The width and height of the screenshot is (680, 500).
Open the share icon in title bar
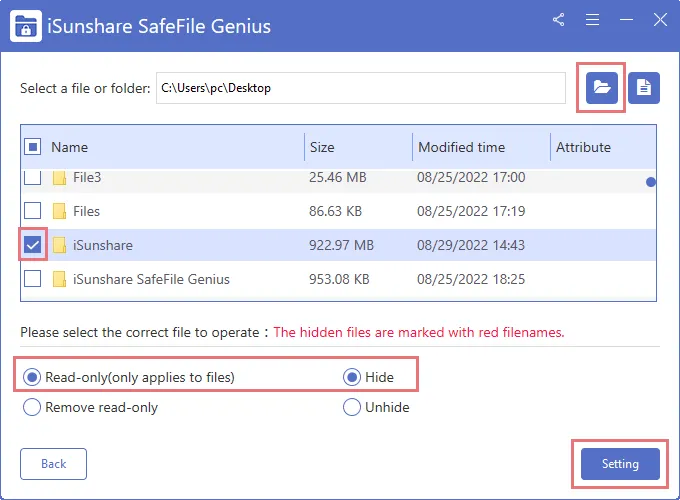[x=559, y=20]
